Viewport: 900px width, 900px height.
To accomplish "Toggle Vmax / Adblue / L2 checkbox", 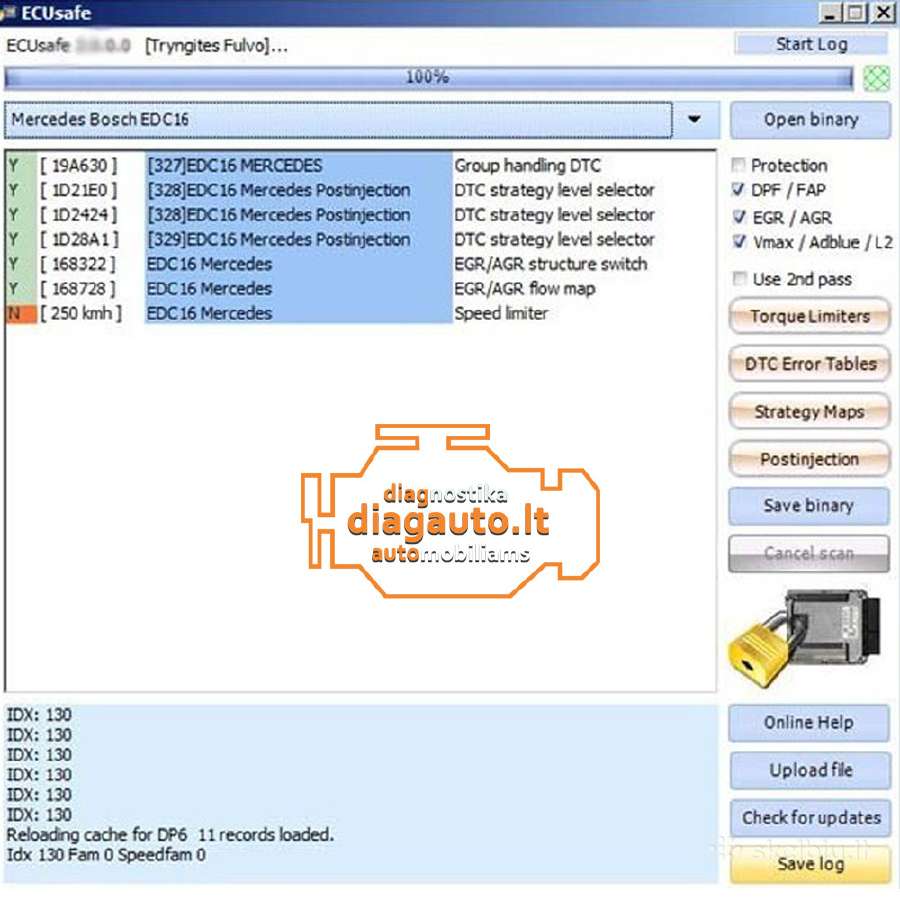I will [740, 242].
